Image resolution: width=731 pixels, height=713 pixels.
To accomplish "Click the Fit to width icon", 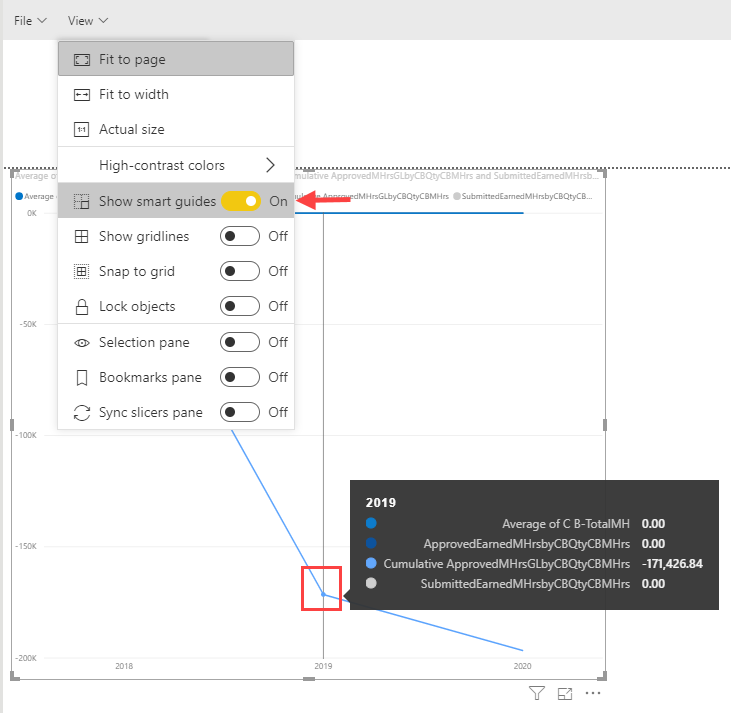I will click(82, 95).
